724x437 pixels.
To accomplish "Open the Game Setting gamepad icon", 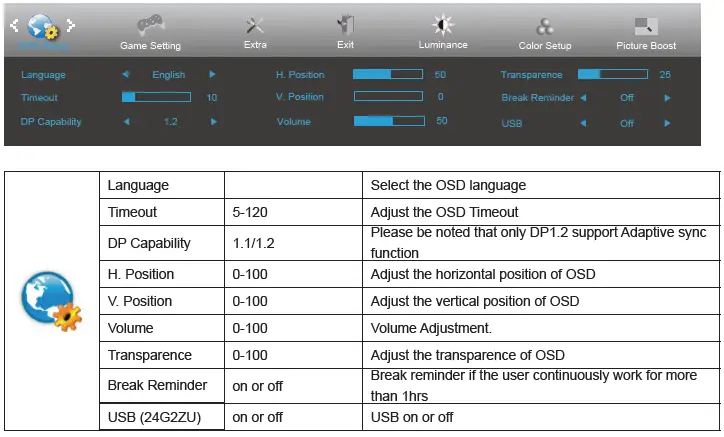I will click(x=149, y=26).
